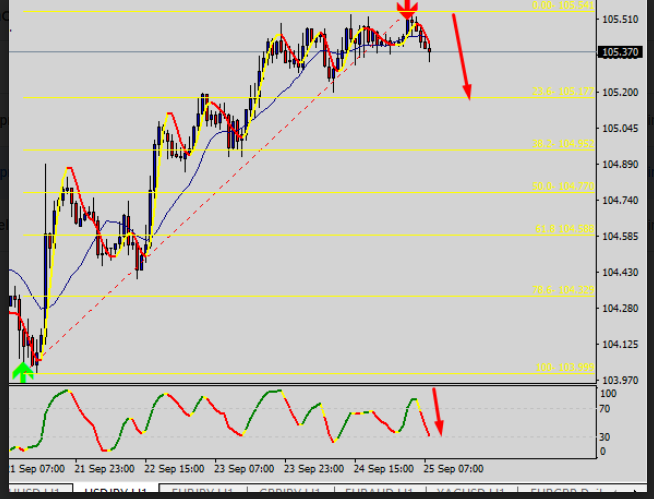Switch to the EURAUD,H1 chart tab
Viewport: 654px width, 499px height.
coord(377,492)
